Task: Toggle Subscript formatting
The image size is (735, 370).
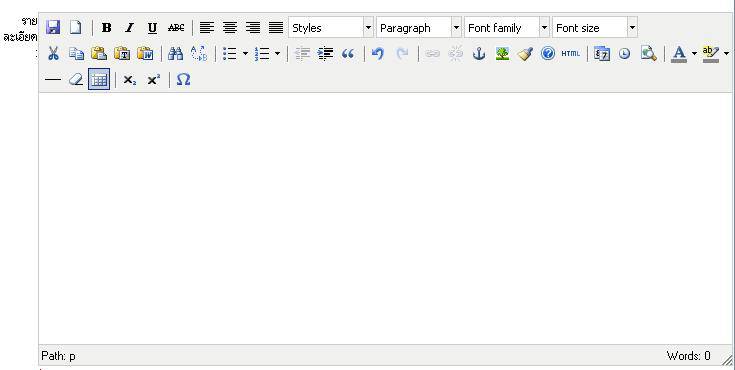Action: [129, 80]
